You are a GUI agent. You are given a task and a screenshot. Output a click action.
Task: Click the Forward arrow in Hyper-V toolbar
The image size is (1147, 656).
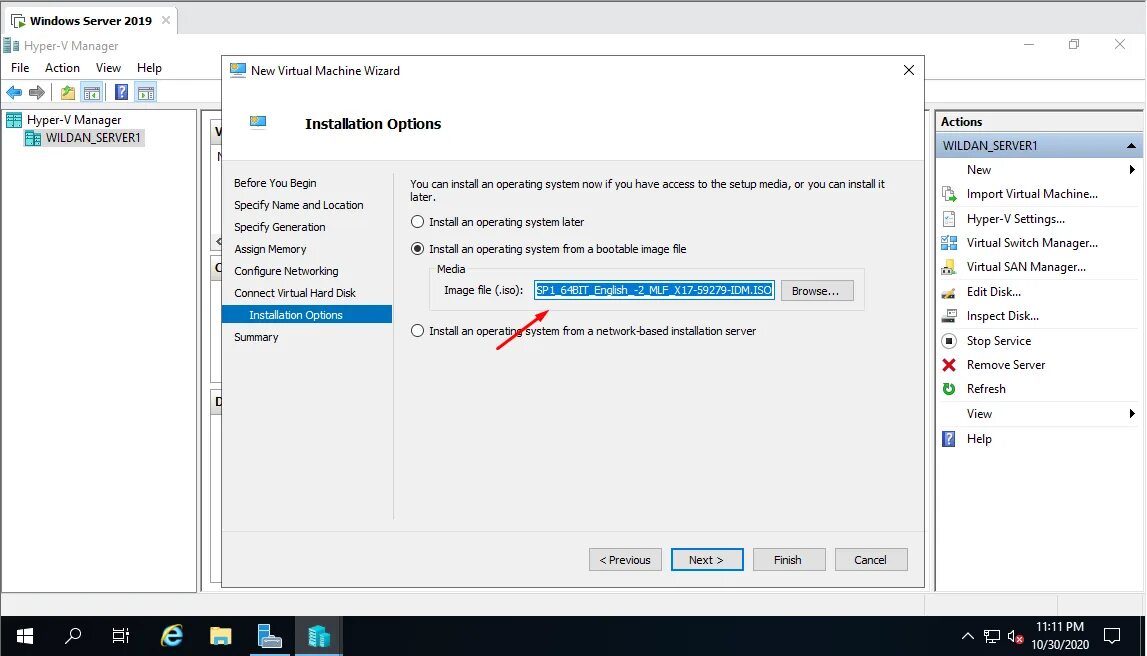coord(37,92)
